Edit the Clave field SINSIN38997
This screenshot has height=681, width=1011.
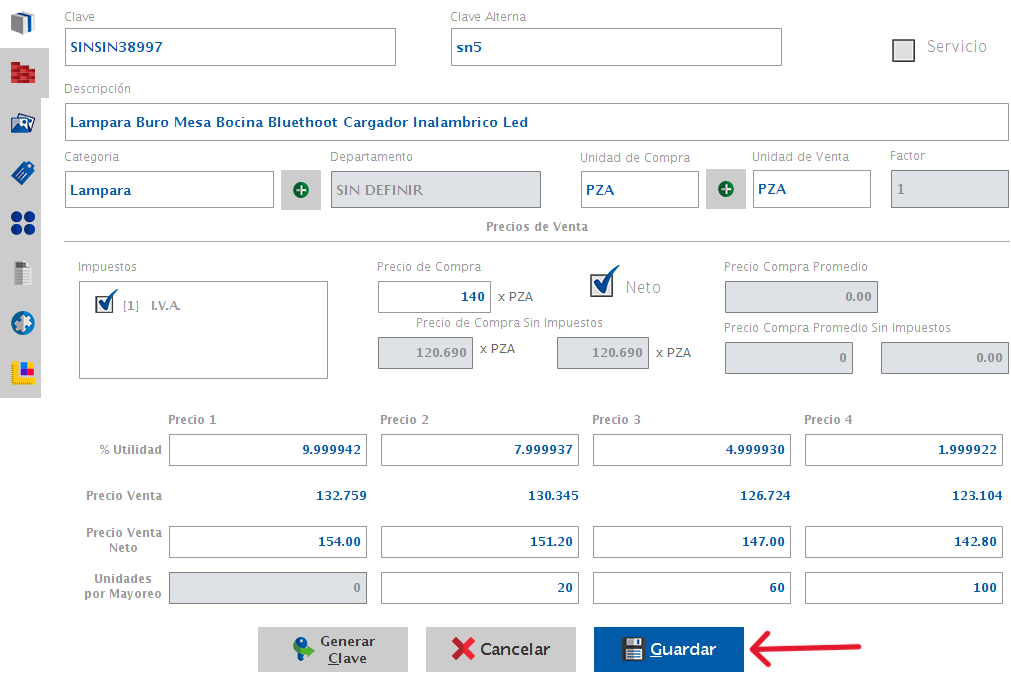click(x=230, y=47)
